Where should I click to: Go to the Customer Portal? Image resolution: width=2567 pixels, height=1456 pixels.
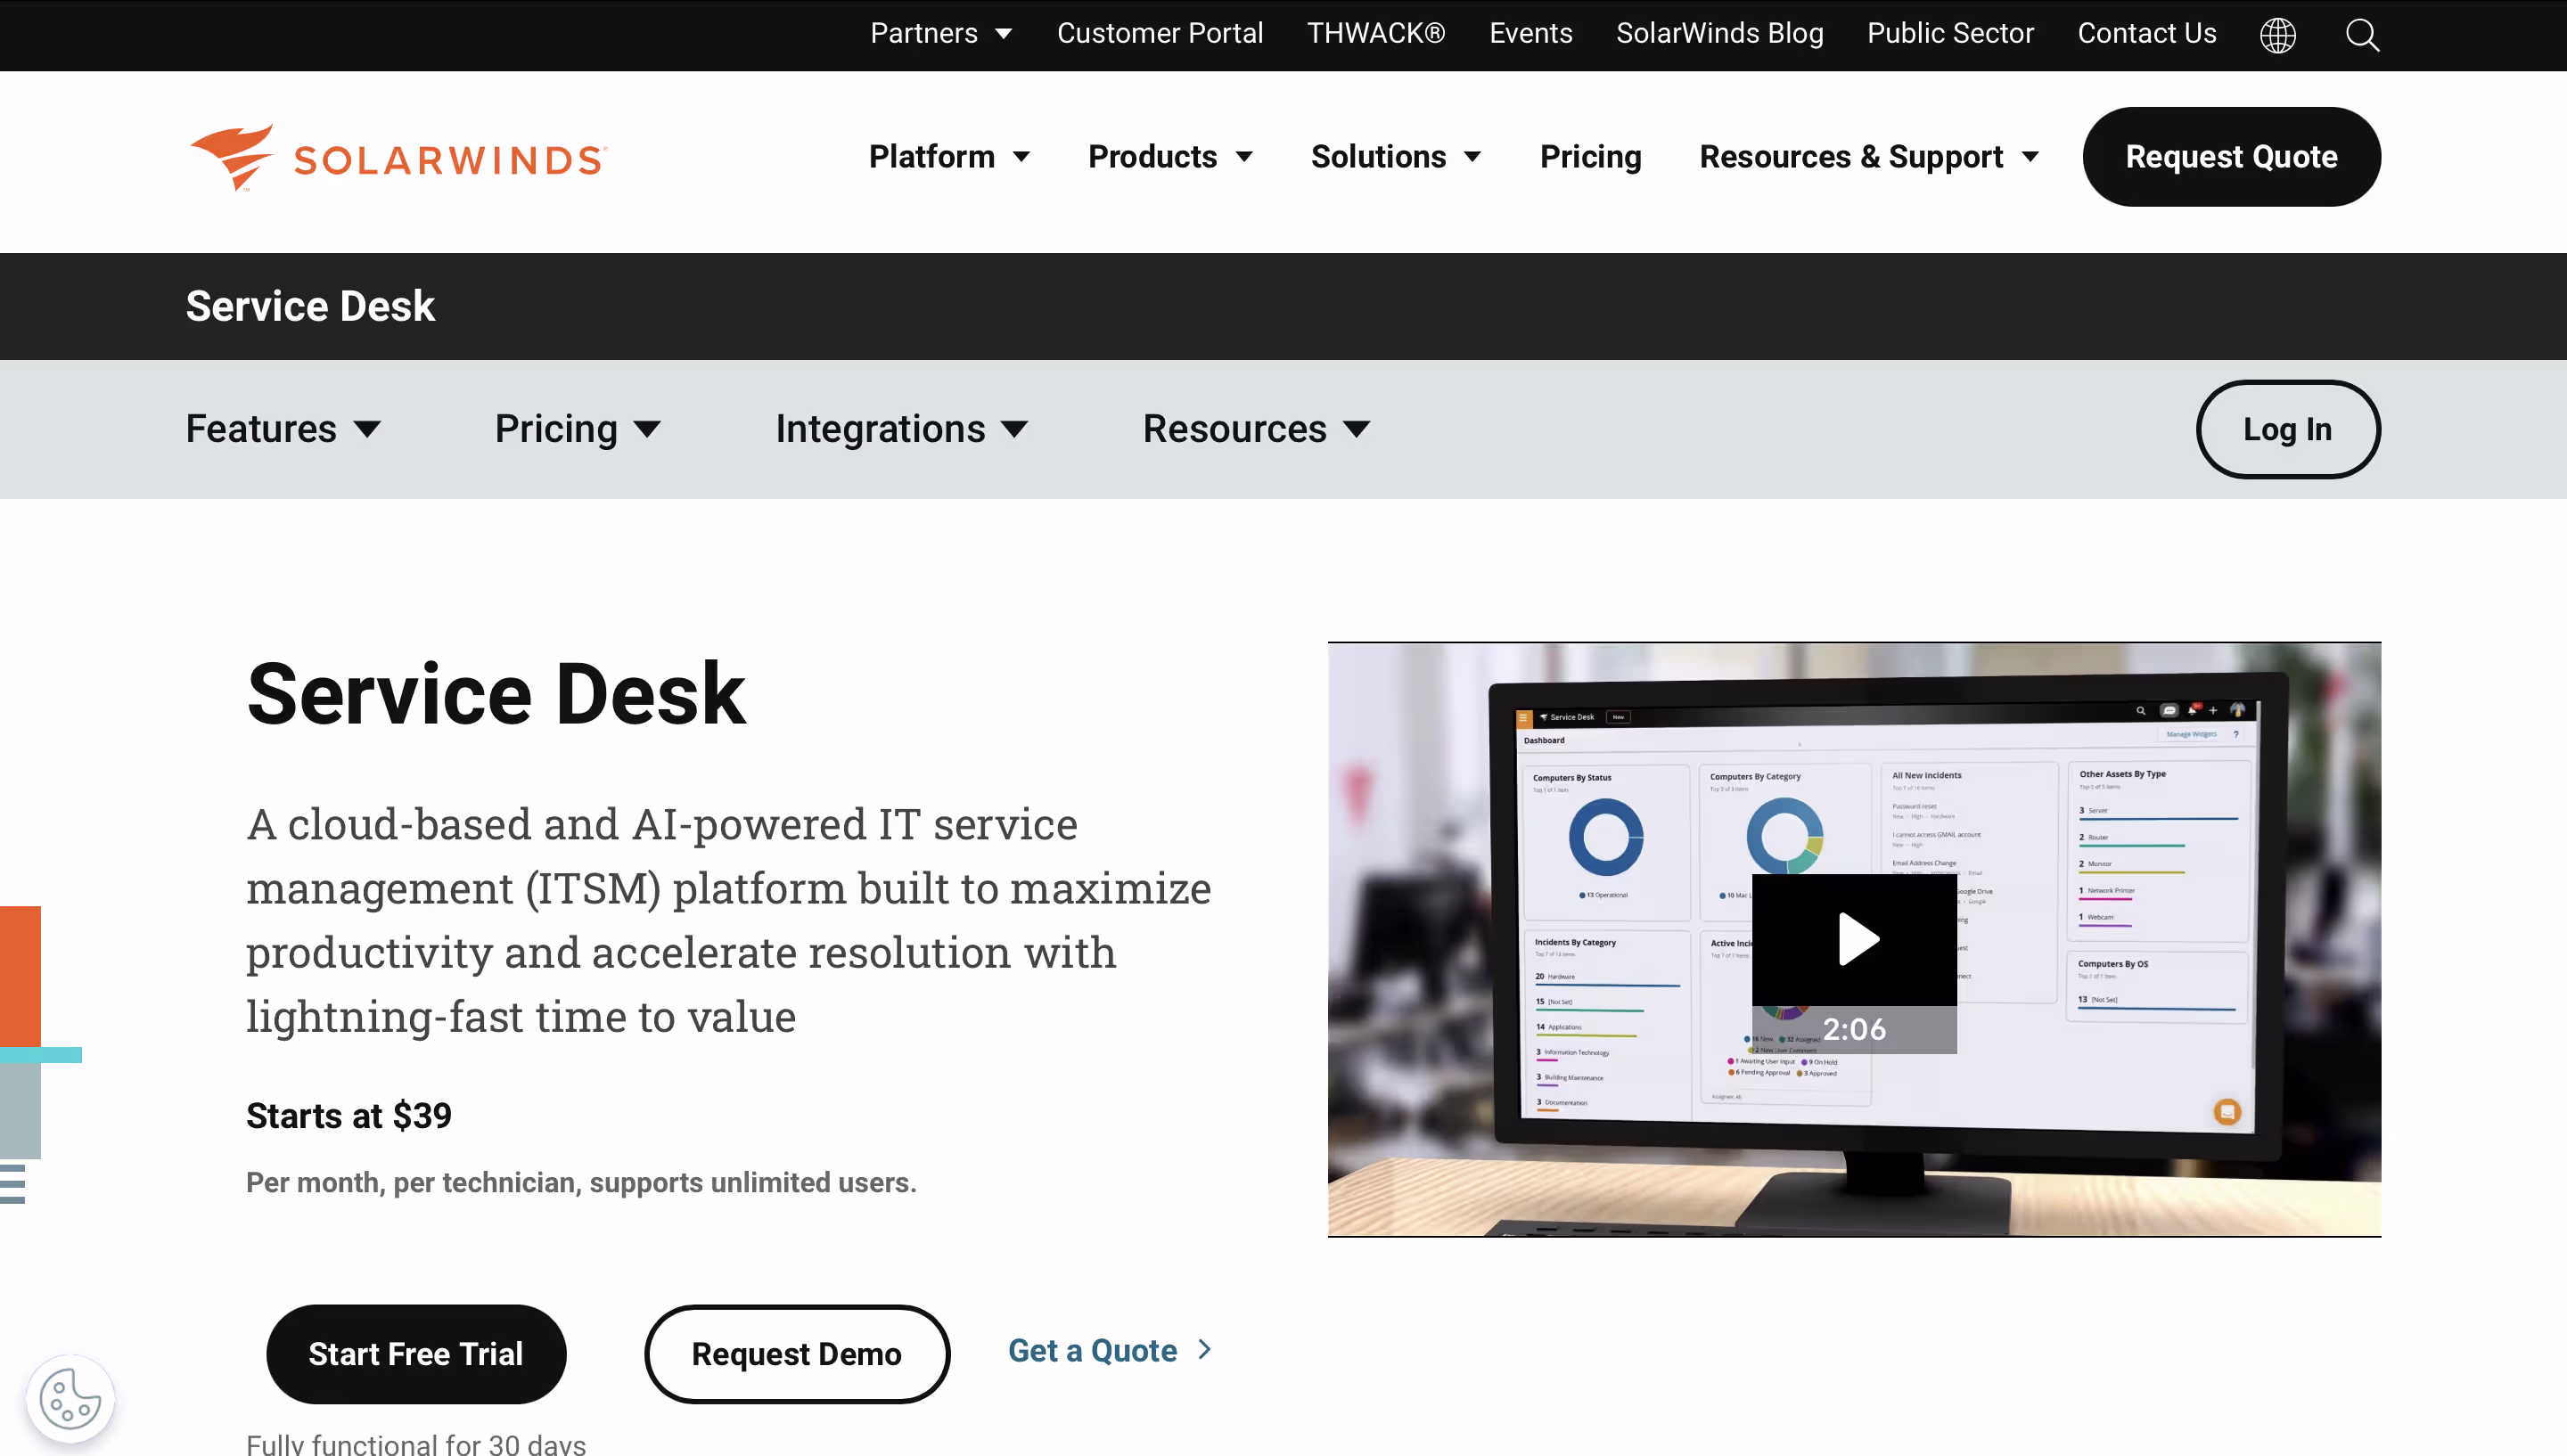(x=1159, y=33)
